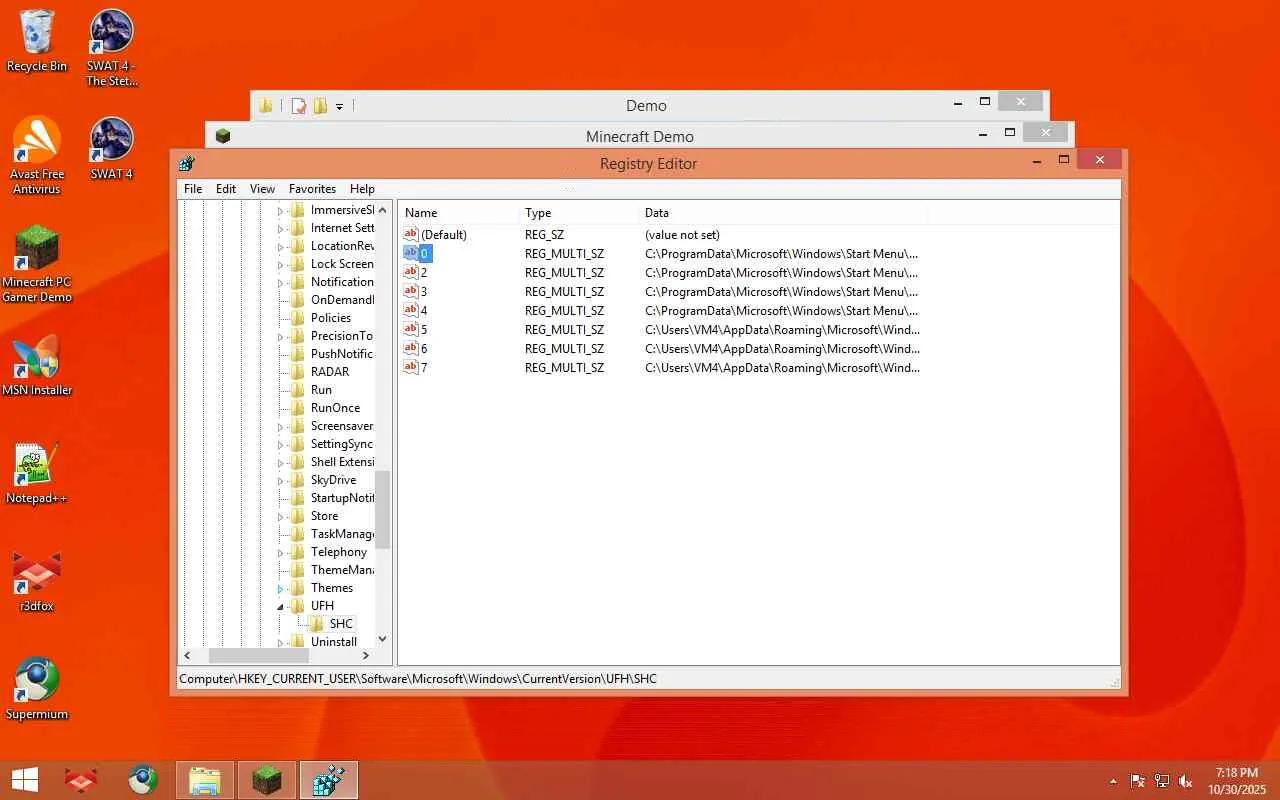Collapse the UFH registry key

tap(281, 606)
